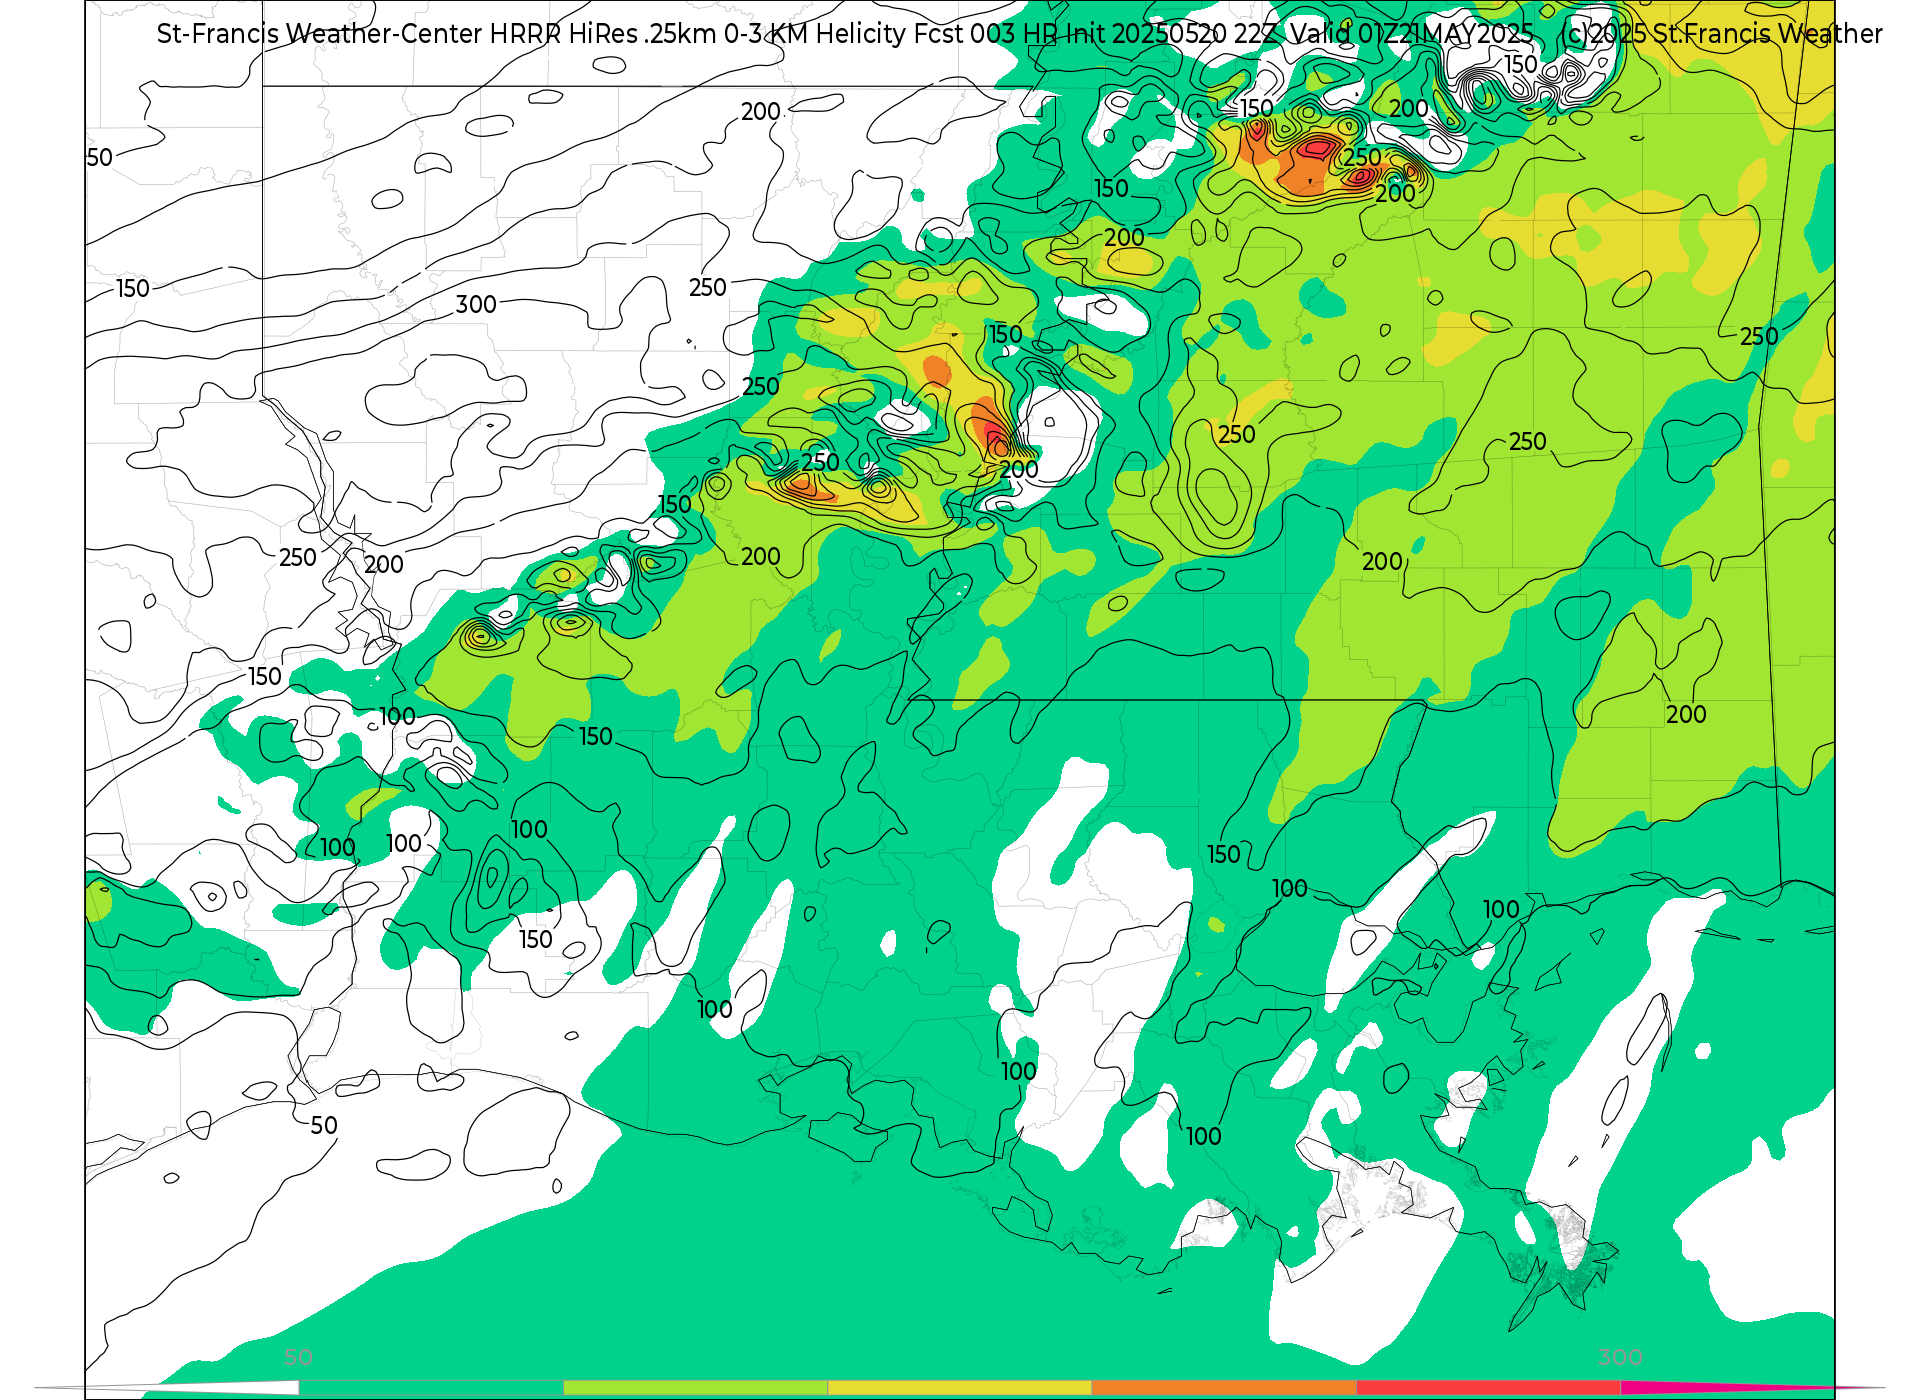1920x1400 pixels.
Task: Click 'Init 20250520 22Z' in the title
Action: coord(1172,34)
